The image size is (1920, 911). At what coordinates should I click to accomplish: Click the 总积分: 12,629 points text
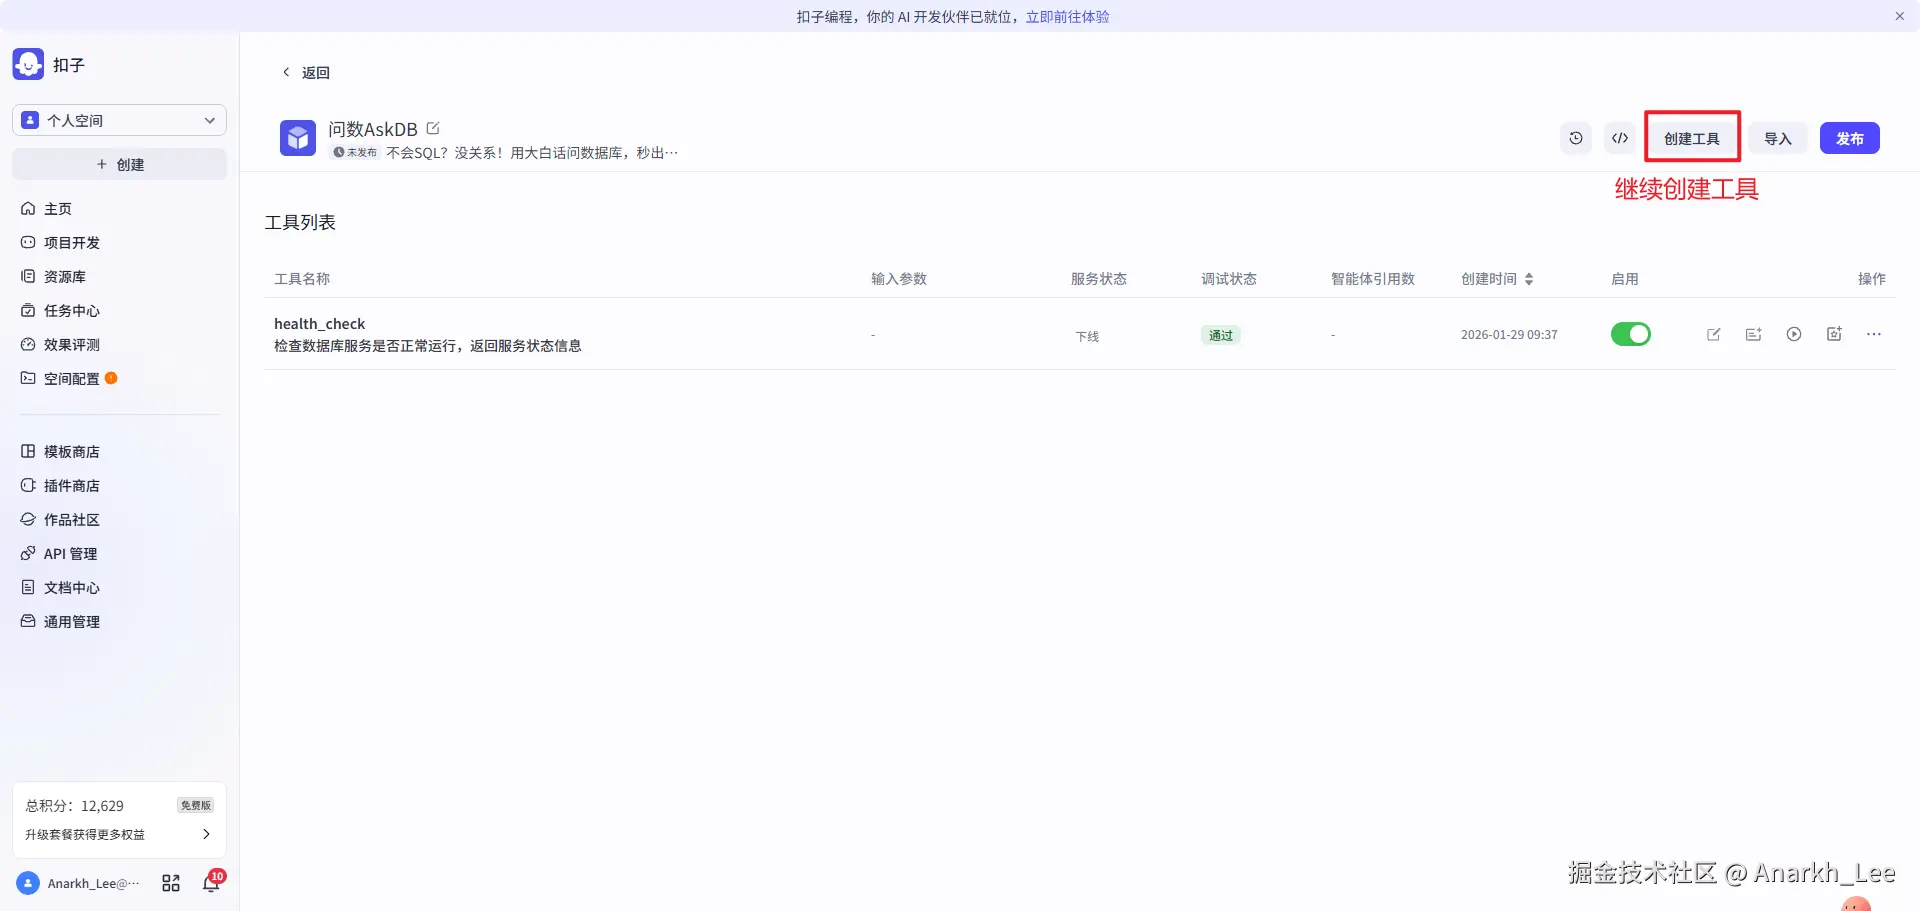click(75, 806)
